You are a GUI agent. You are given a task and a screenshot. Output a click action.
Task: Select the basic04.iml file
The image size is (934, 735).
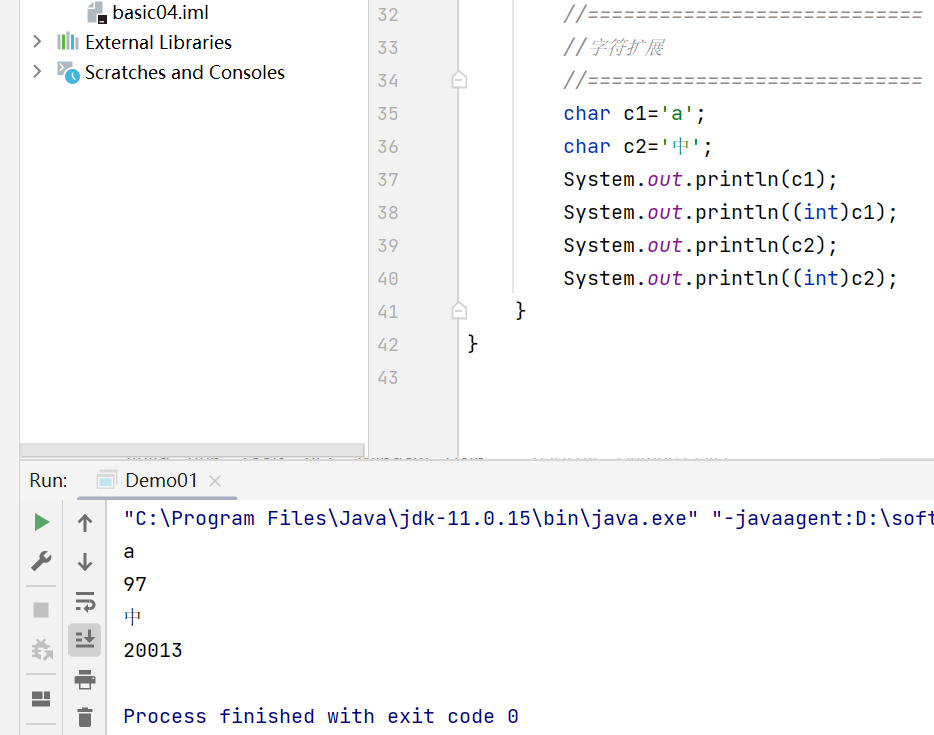(148, 12)
